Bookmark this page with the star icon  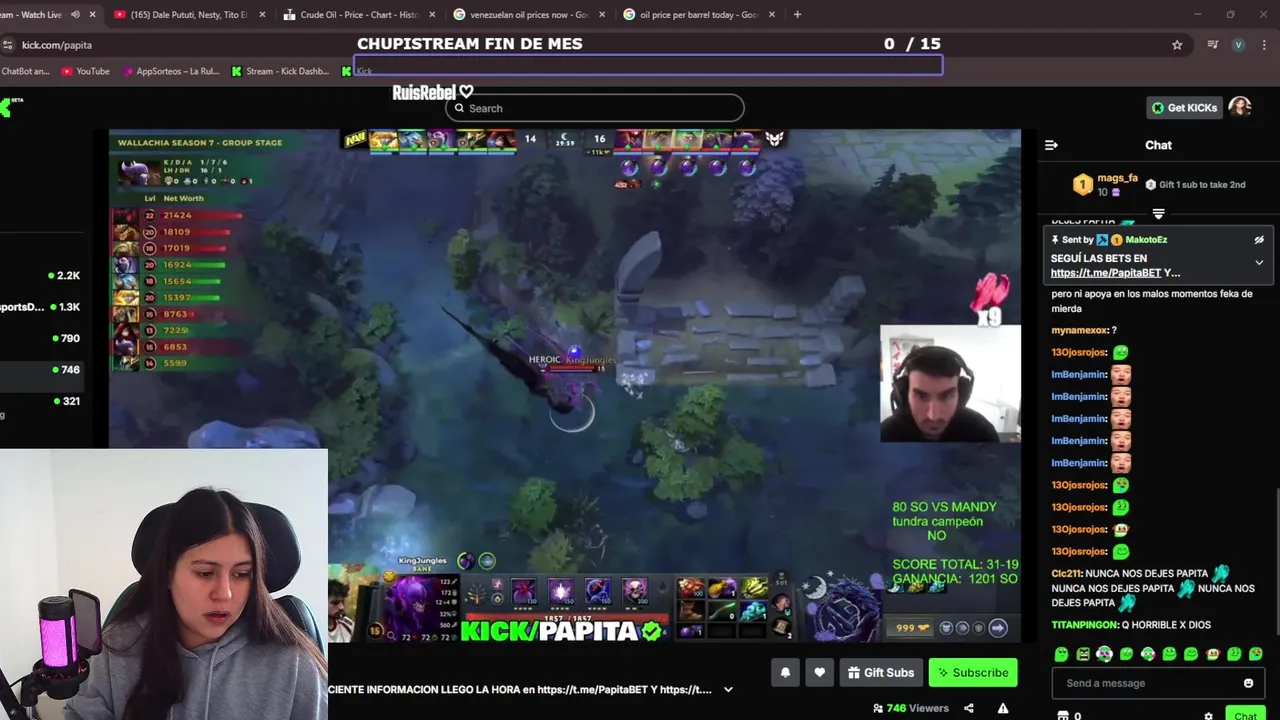click(x=1177, y=45)
